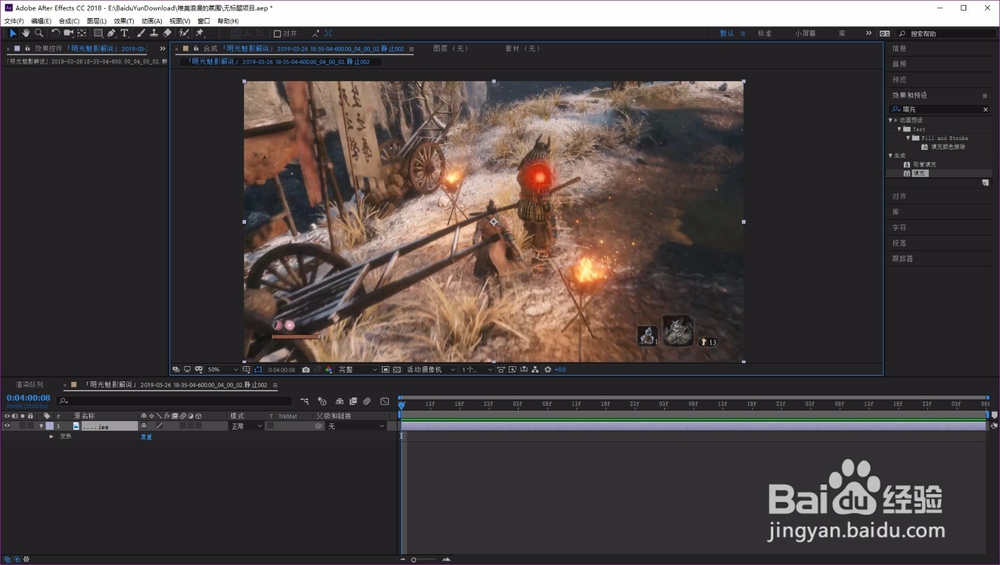Click the layer 1 label color swatch

(49, 426)
